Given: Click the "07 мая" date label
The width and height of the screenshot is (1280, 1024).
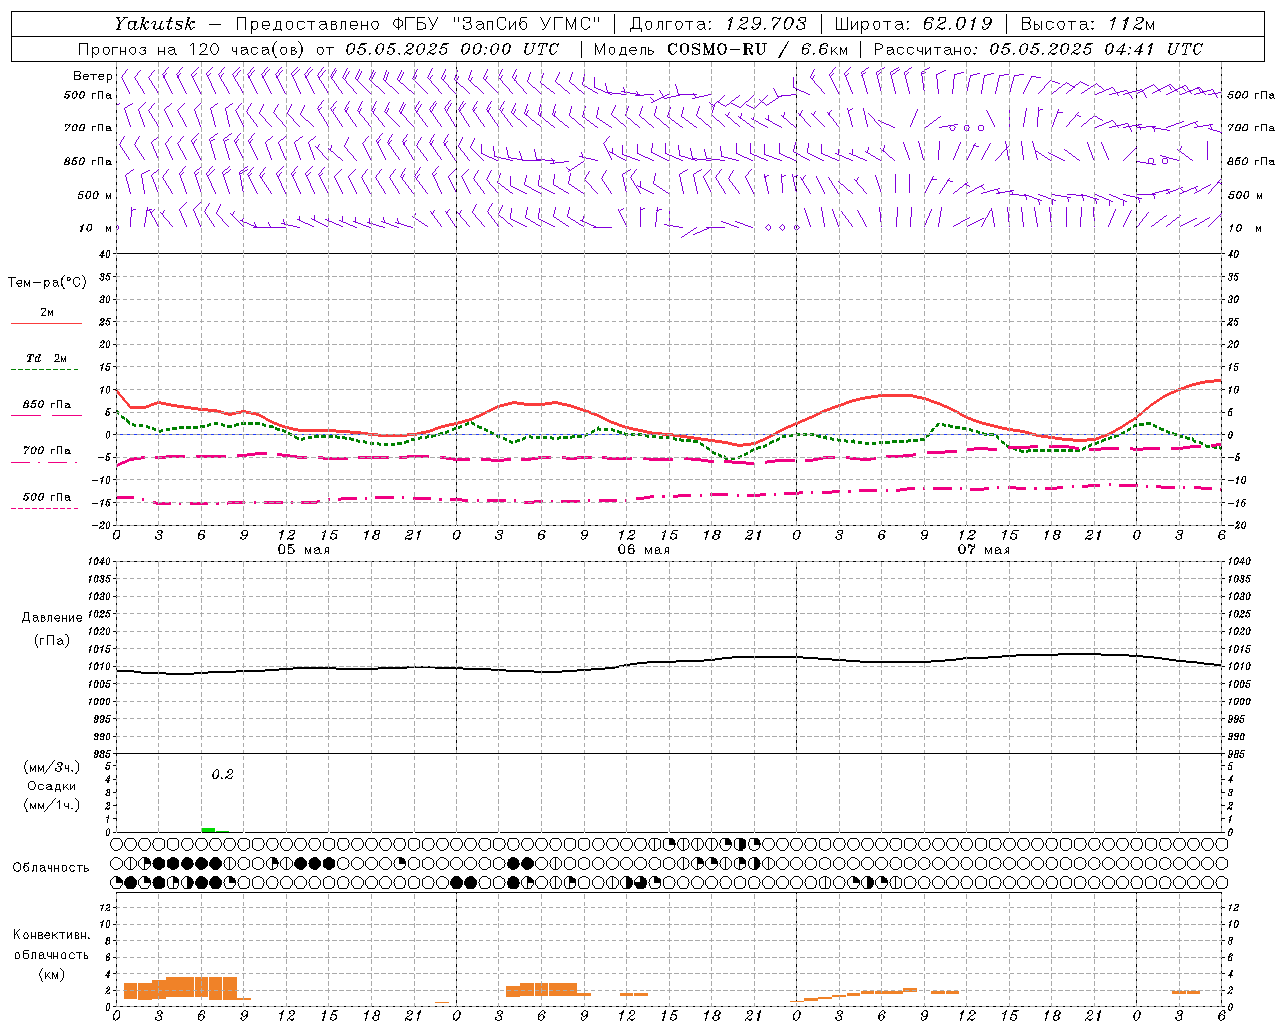Looking at the screenshot, I should point(983,550).
